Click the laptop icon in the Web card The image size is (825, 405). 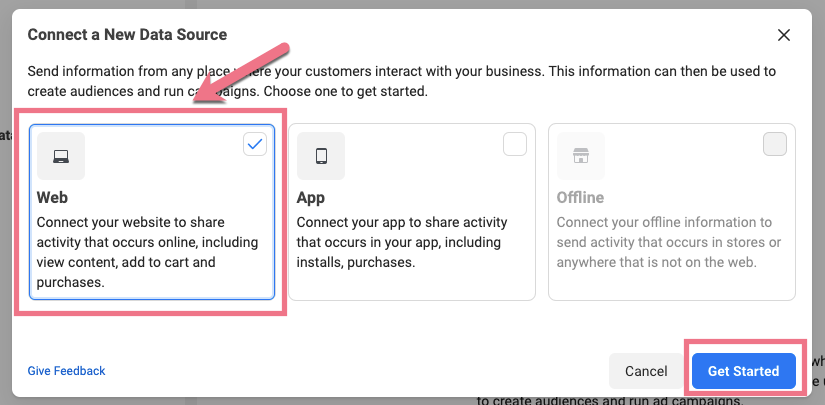(61, 156)
